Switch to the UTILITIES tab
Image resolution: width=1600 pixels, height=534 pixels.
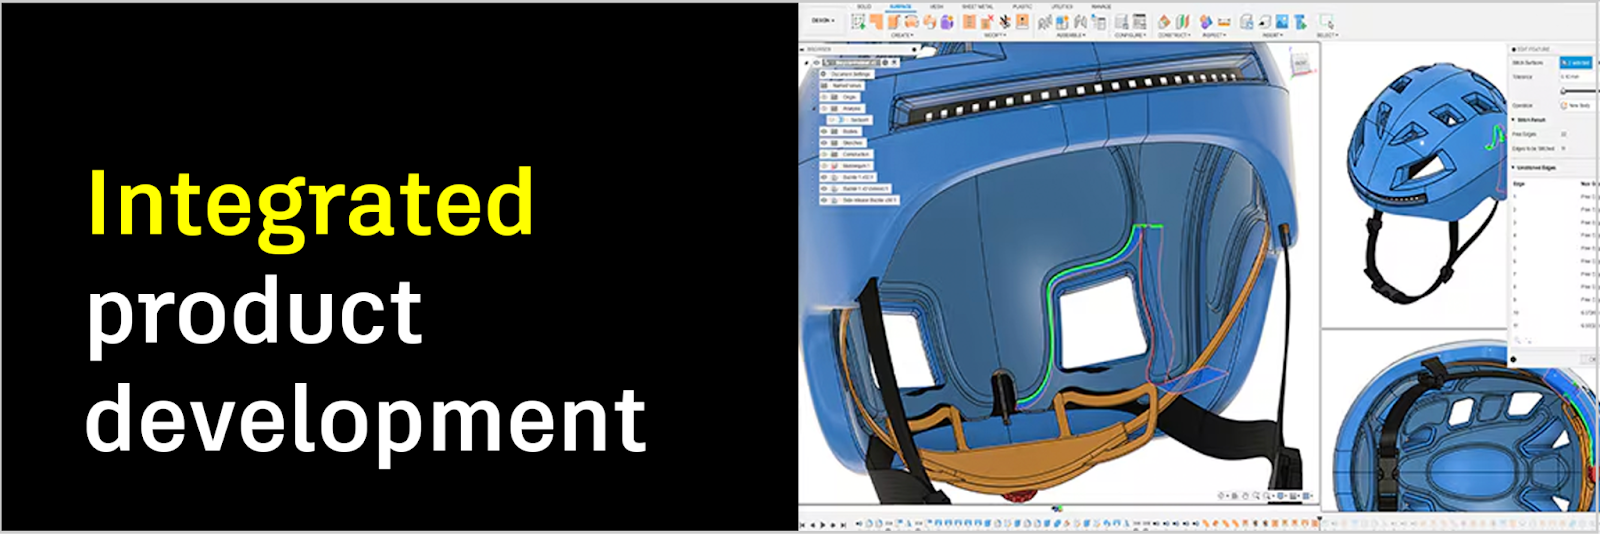pos(1062,6)
